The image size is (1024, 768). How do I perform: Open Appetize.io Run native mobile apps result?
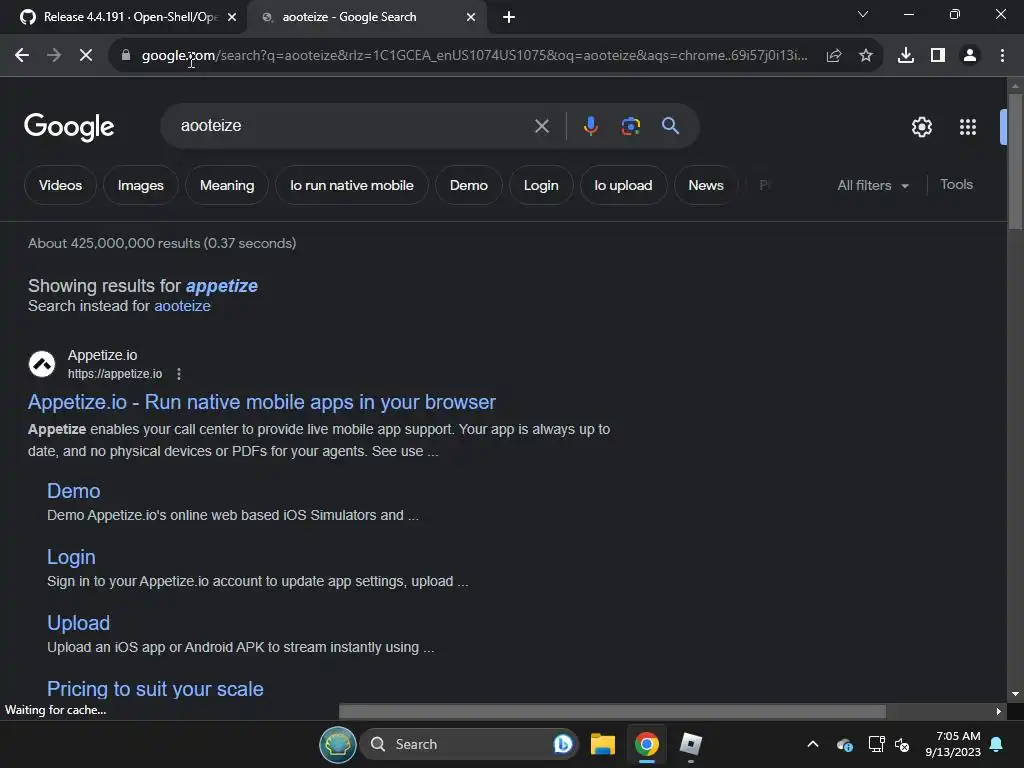tap(262, 402)
